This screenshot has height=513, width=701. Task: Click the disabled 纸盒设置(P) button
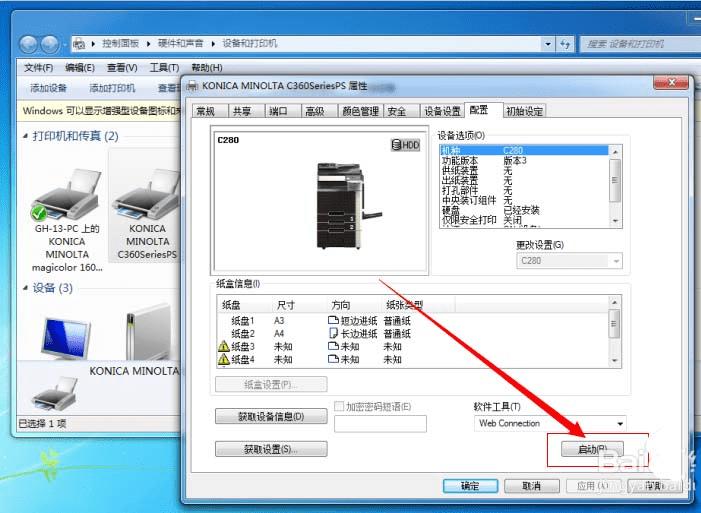(x=271, y=384)
